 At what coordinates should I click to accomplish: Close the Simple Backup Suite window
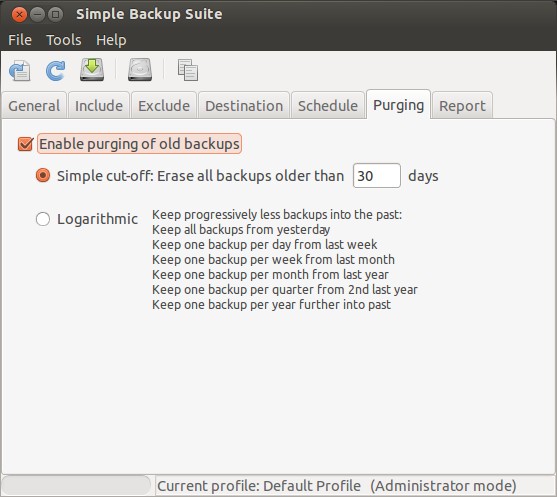pyautogui.click(x=19, y=15)
